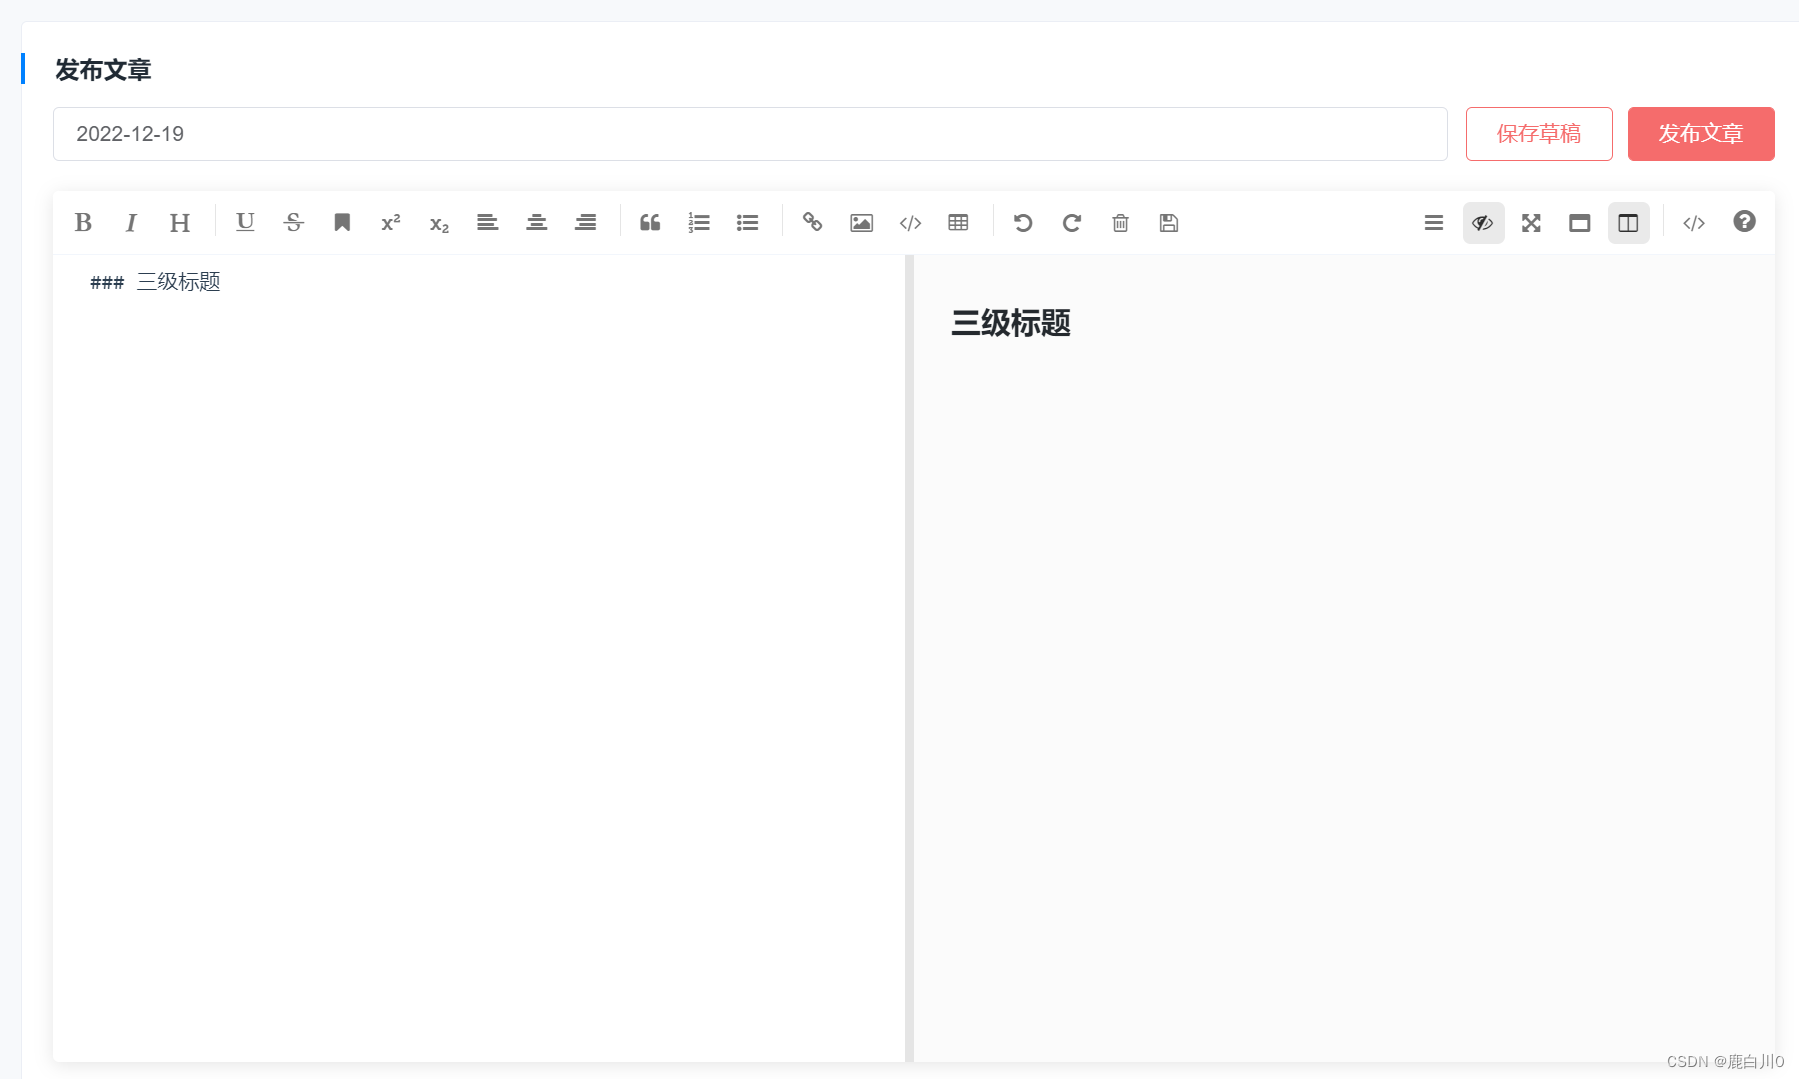Click the rendered 三级标题 heading in preview
Image resolution: width=1799 pixels, height=1079 pixels.
pyautogui.click(x=1011, y=323)
